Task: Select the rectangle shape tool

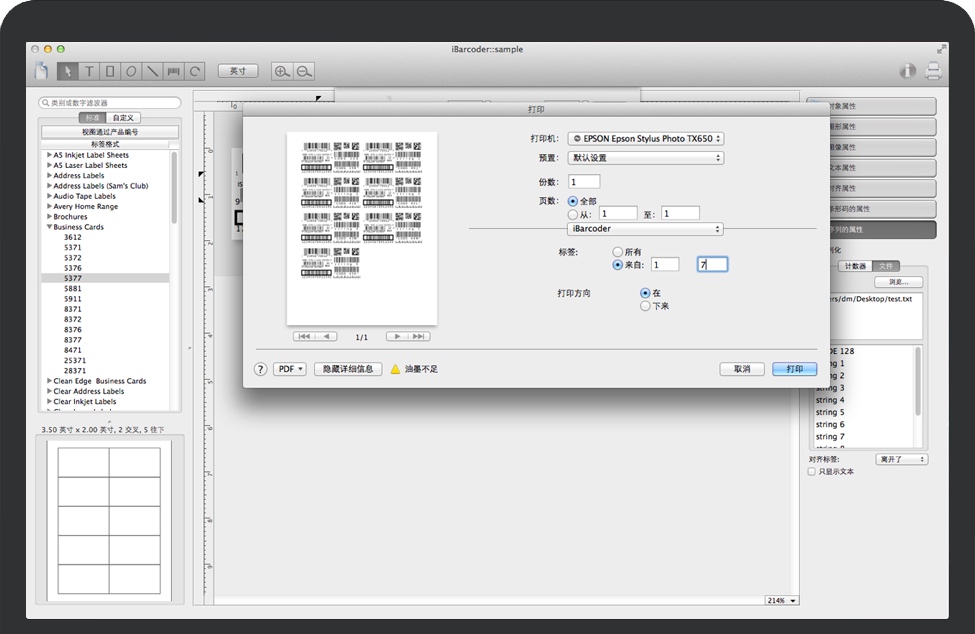Action: [110, 71]
